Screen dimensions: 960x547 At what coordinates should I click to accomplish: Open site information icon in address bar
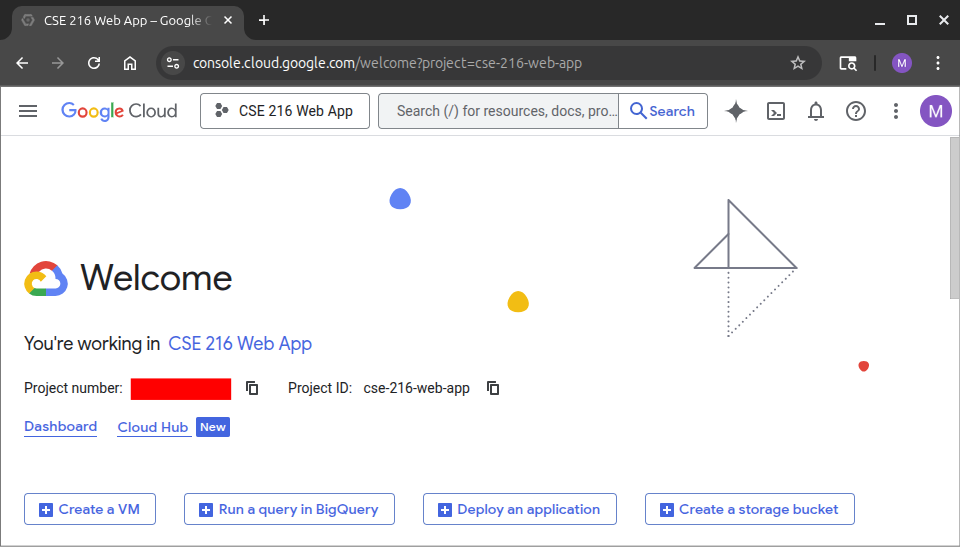coord(173,63)
